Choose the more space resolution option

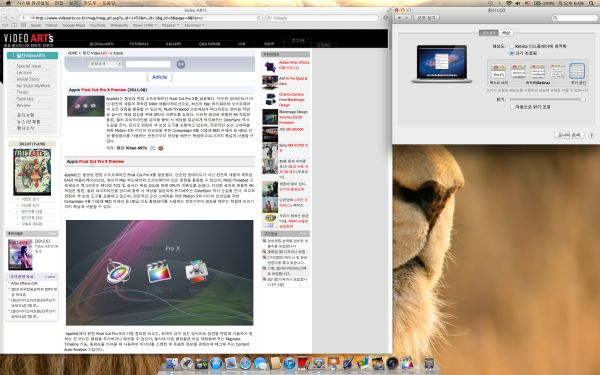click(x=577, y=72)
